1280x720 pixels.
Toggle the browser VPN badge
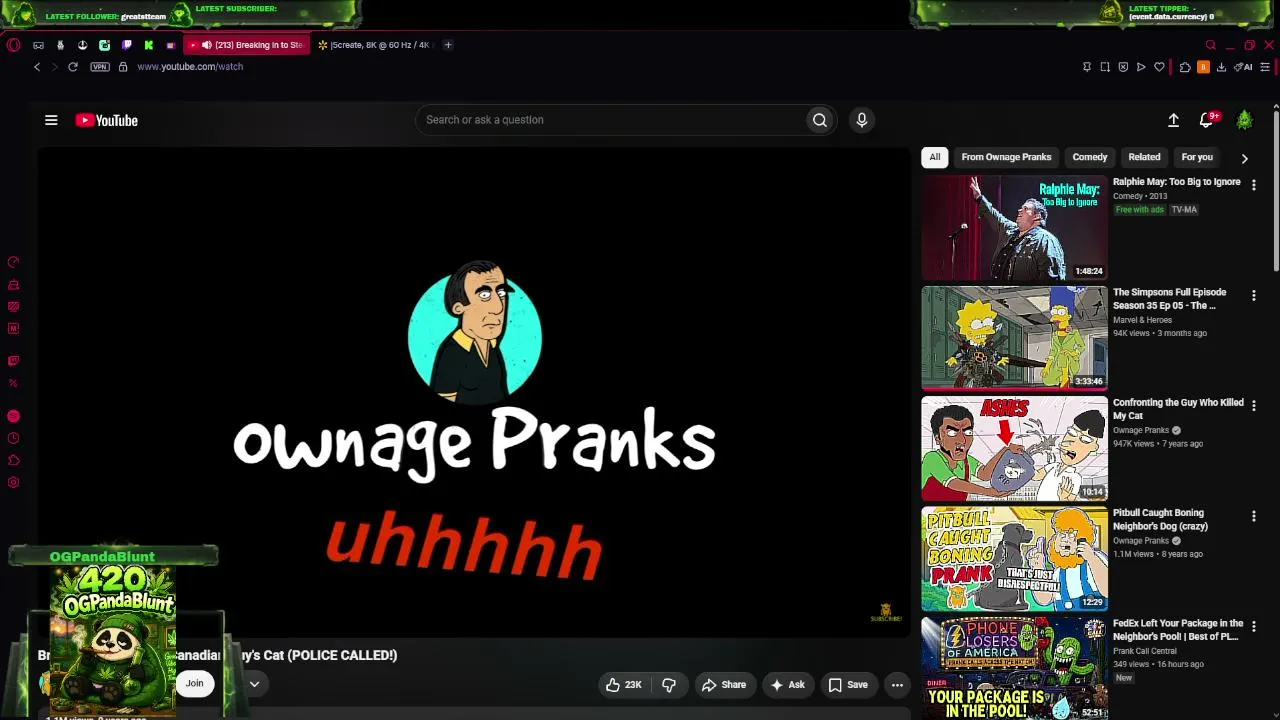pyautogui.click(x=100, y=67)
